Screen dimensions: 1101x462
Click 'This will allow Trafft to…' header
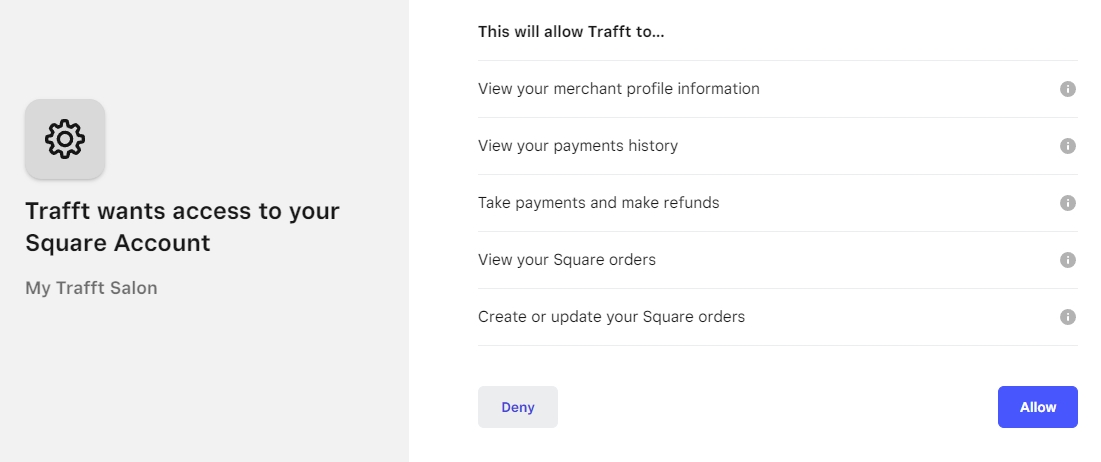tap(571, 32)
